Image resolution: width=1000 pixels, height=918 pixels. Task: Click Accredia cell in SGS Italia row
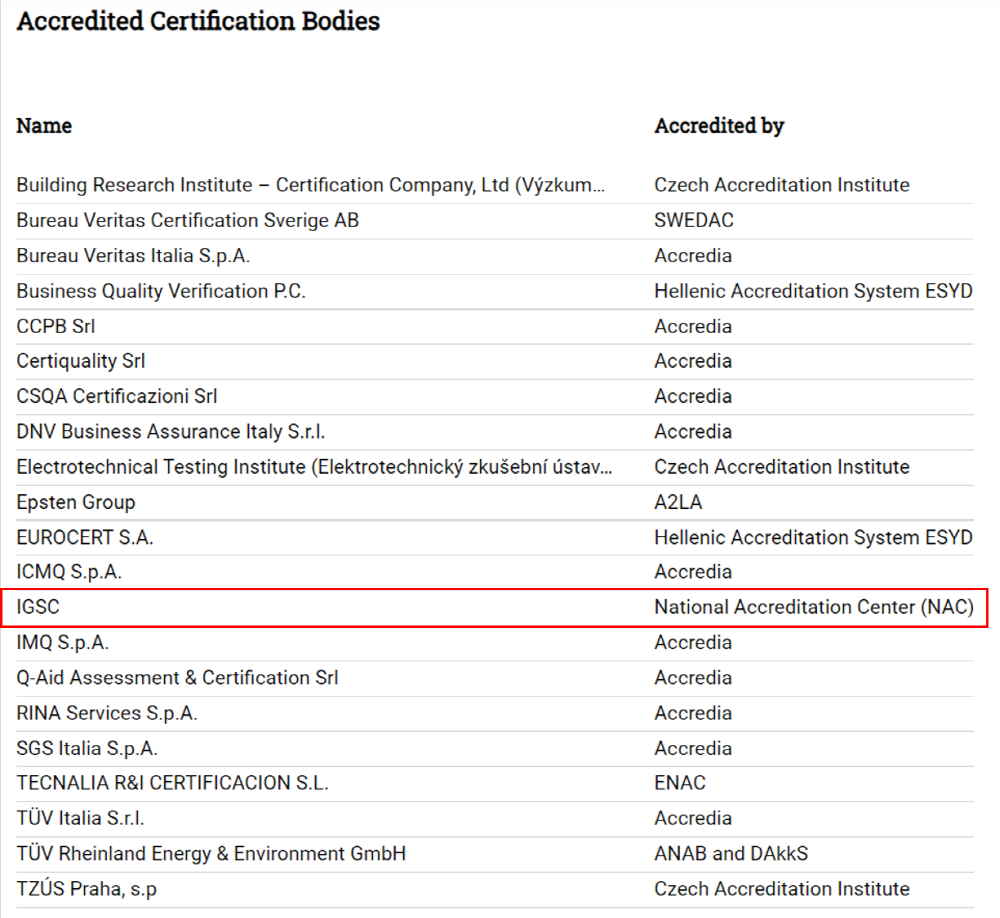click(693, 748)
